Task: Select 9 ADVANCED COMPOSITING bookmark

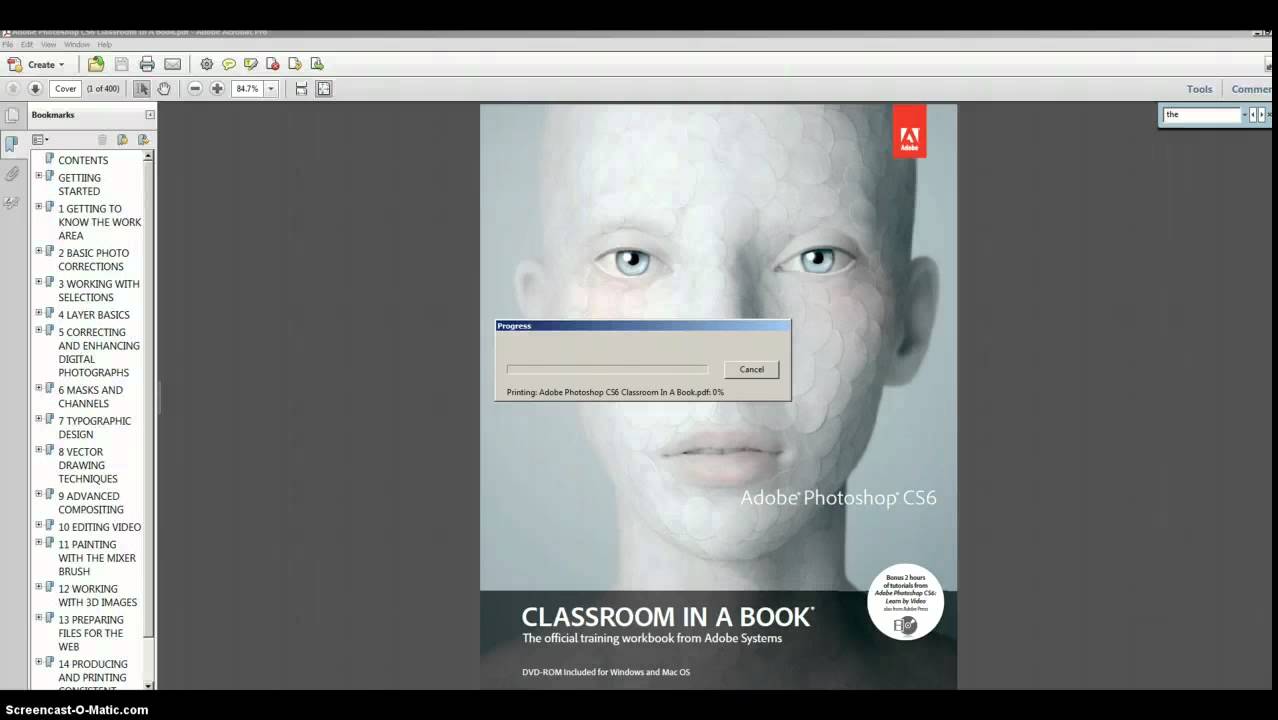Action: (91, 502)
